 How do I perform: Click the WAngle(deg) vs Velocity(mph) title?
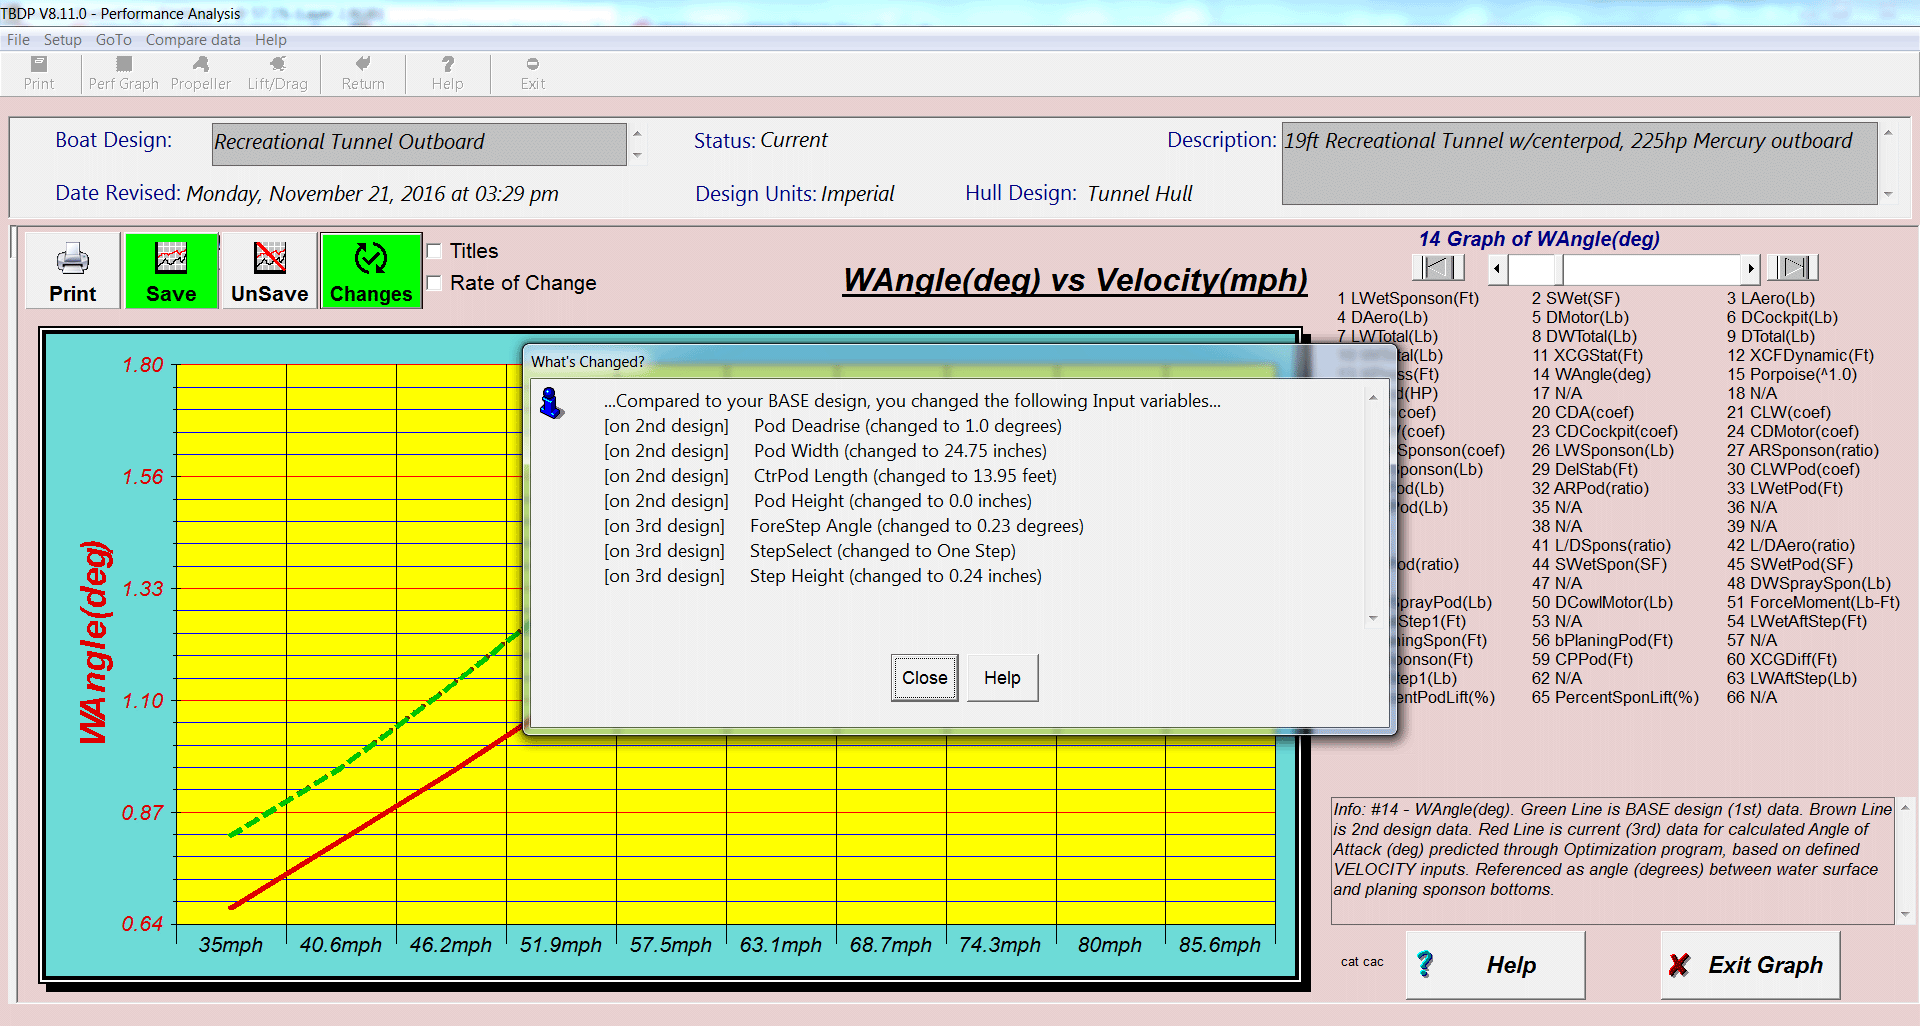[x=1075, y=280]
